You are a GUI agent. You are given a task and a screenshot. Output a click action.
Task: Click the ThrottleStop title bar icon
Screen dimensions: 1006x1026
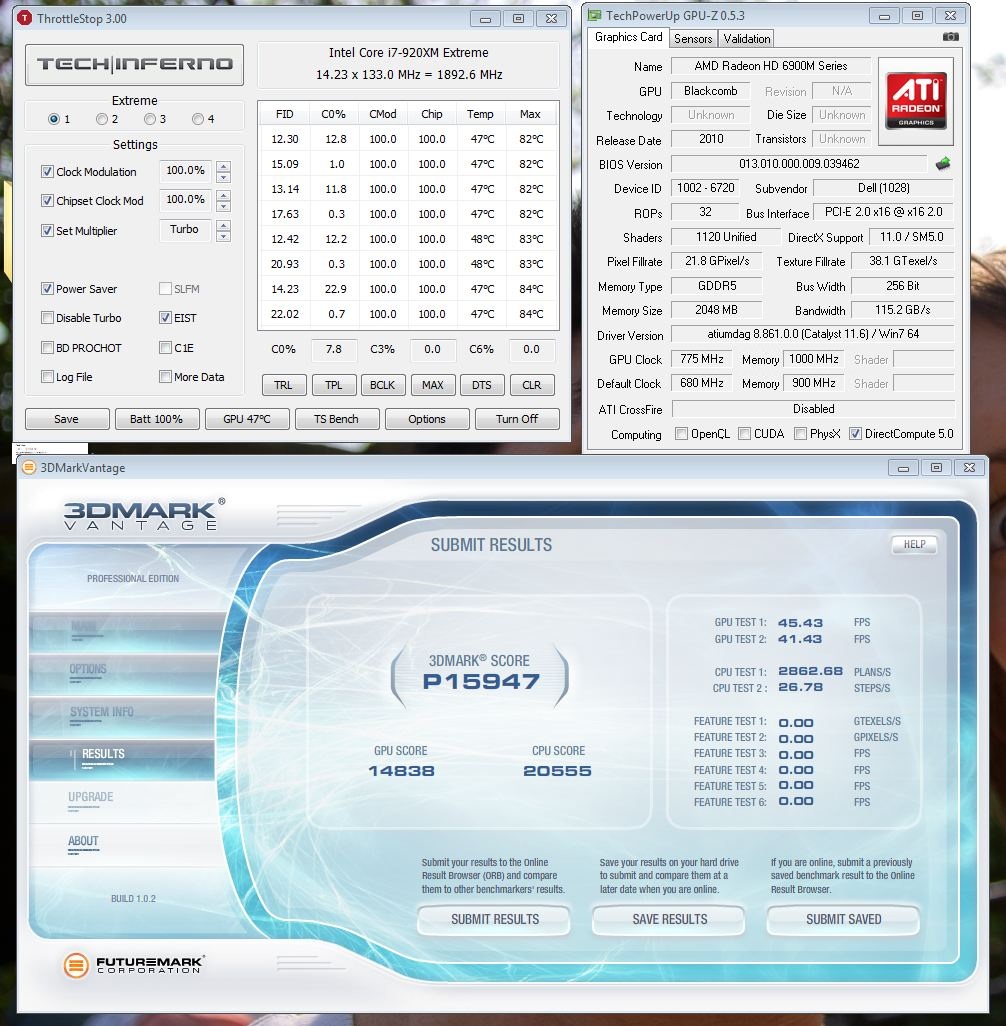[25, 18]
